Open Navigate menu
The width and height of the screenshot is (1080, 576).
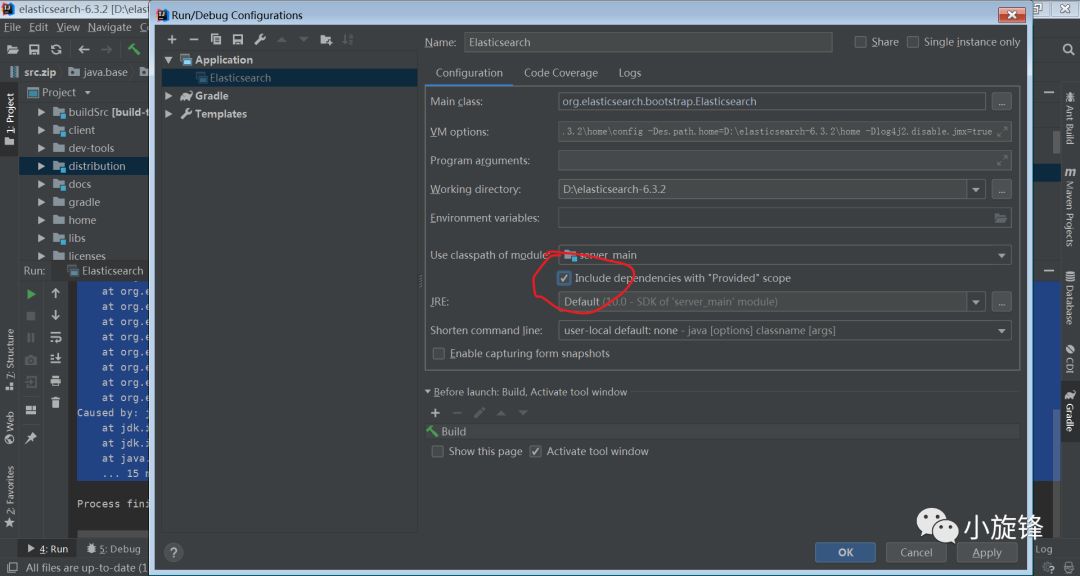pyautogui.click(x=110, y=27)
